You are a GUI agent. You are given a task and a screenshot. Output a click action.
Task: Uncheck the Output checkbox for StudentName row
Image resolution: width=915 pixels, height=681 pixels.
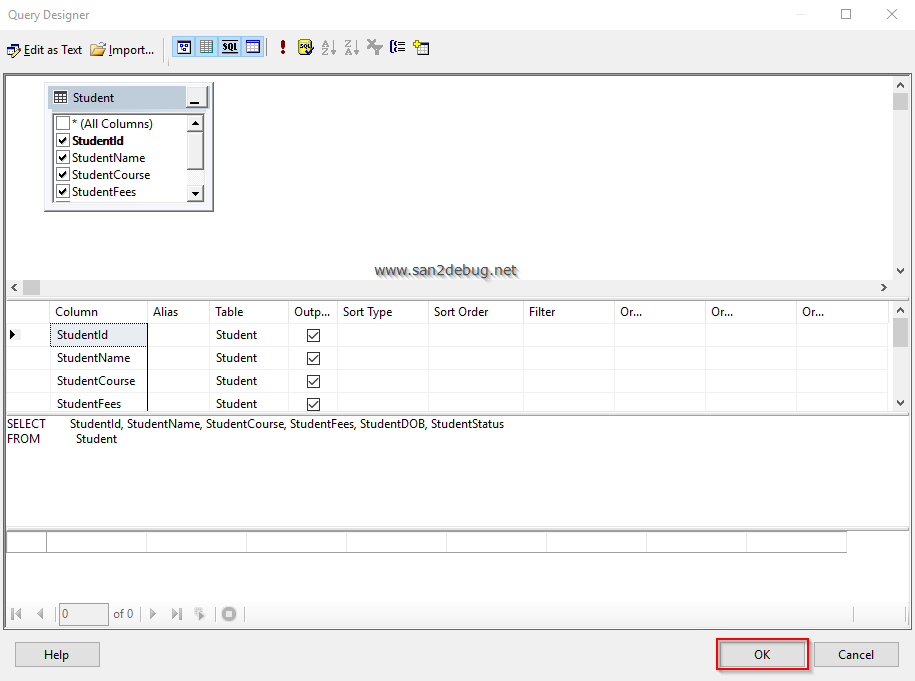[313, 358]
